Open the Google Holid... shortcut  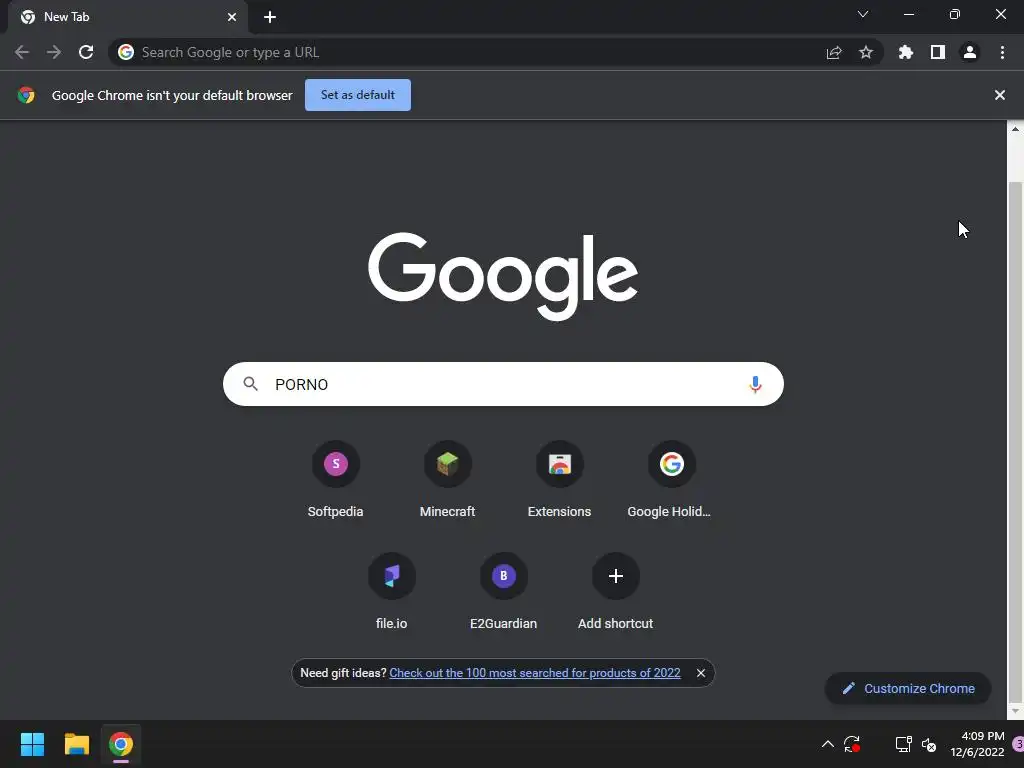[671, 480]
